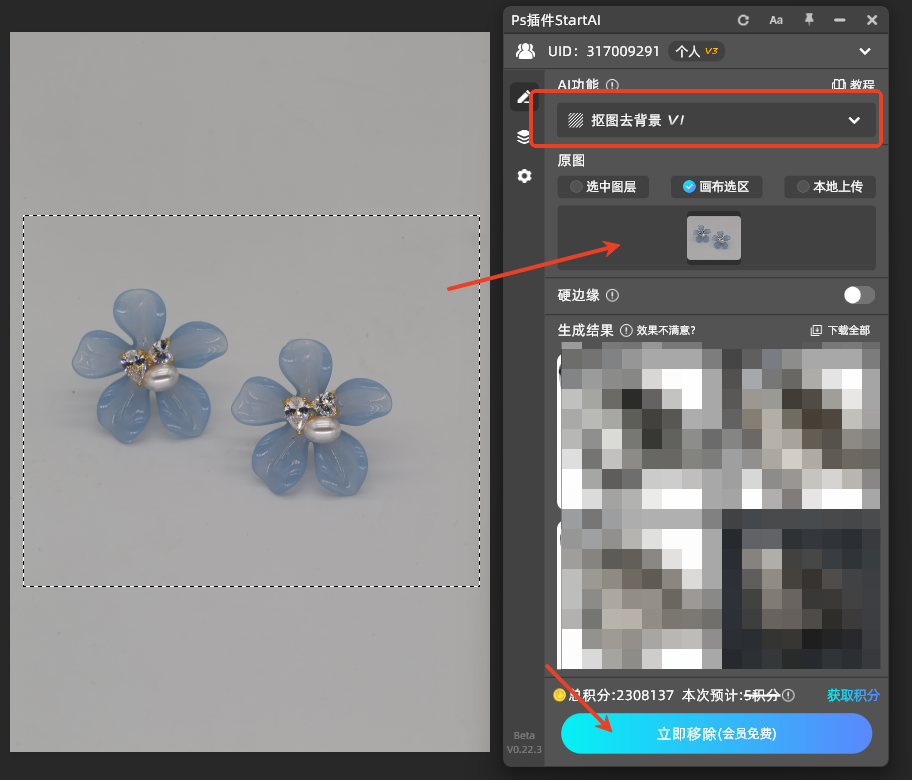
Task: Click info icon next to 本次预计 points
Action: 789,695
